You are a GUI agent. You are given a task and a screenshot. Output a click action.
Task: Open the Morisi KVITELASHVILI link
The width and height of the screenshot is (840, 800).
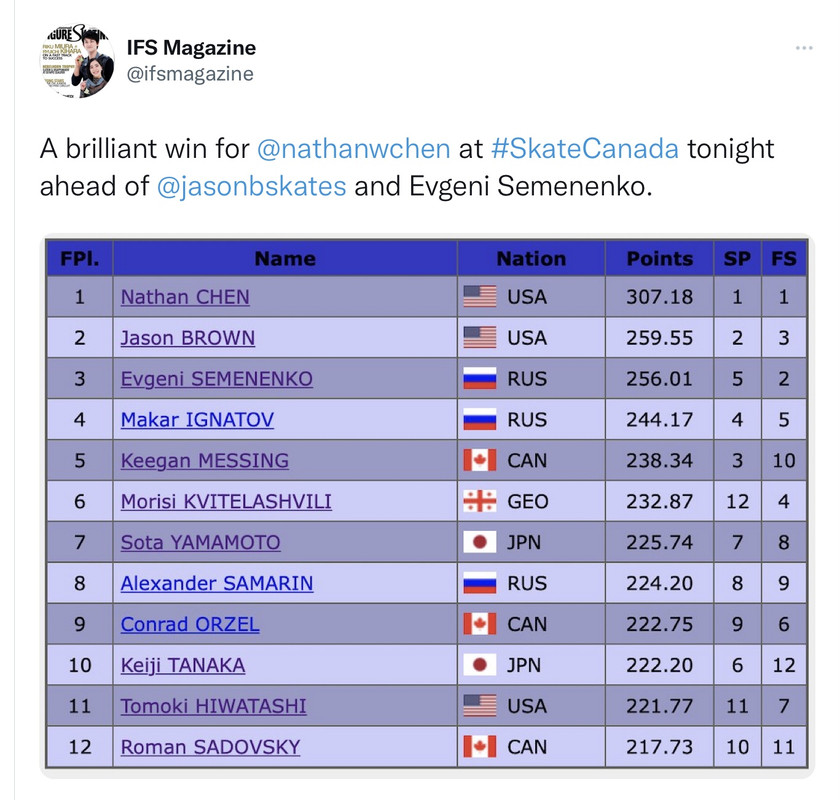click(226, 502)
